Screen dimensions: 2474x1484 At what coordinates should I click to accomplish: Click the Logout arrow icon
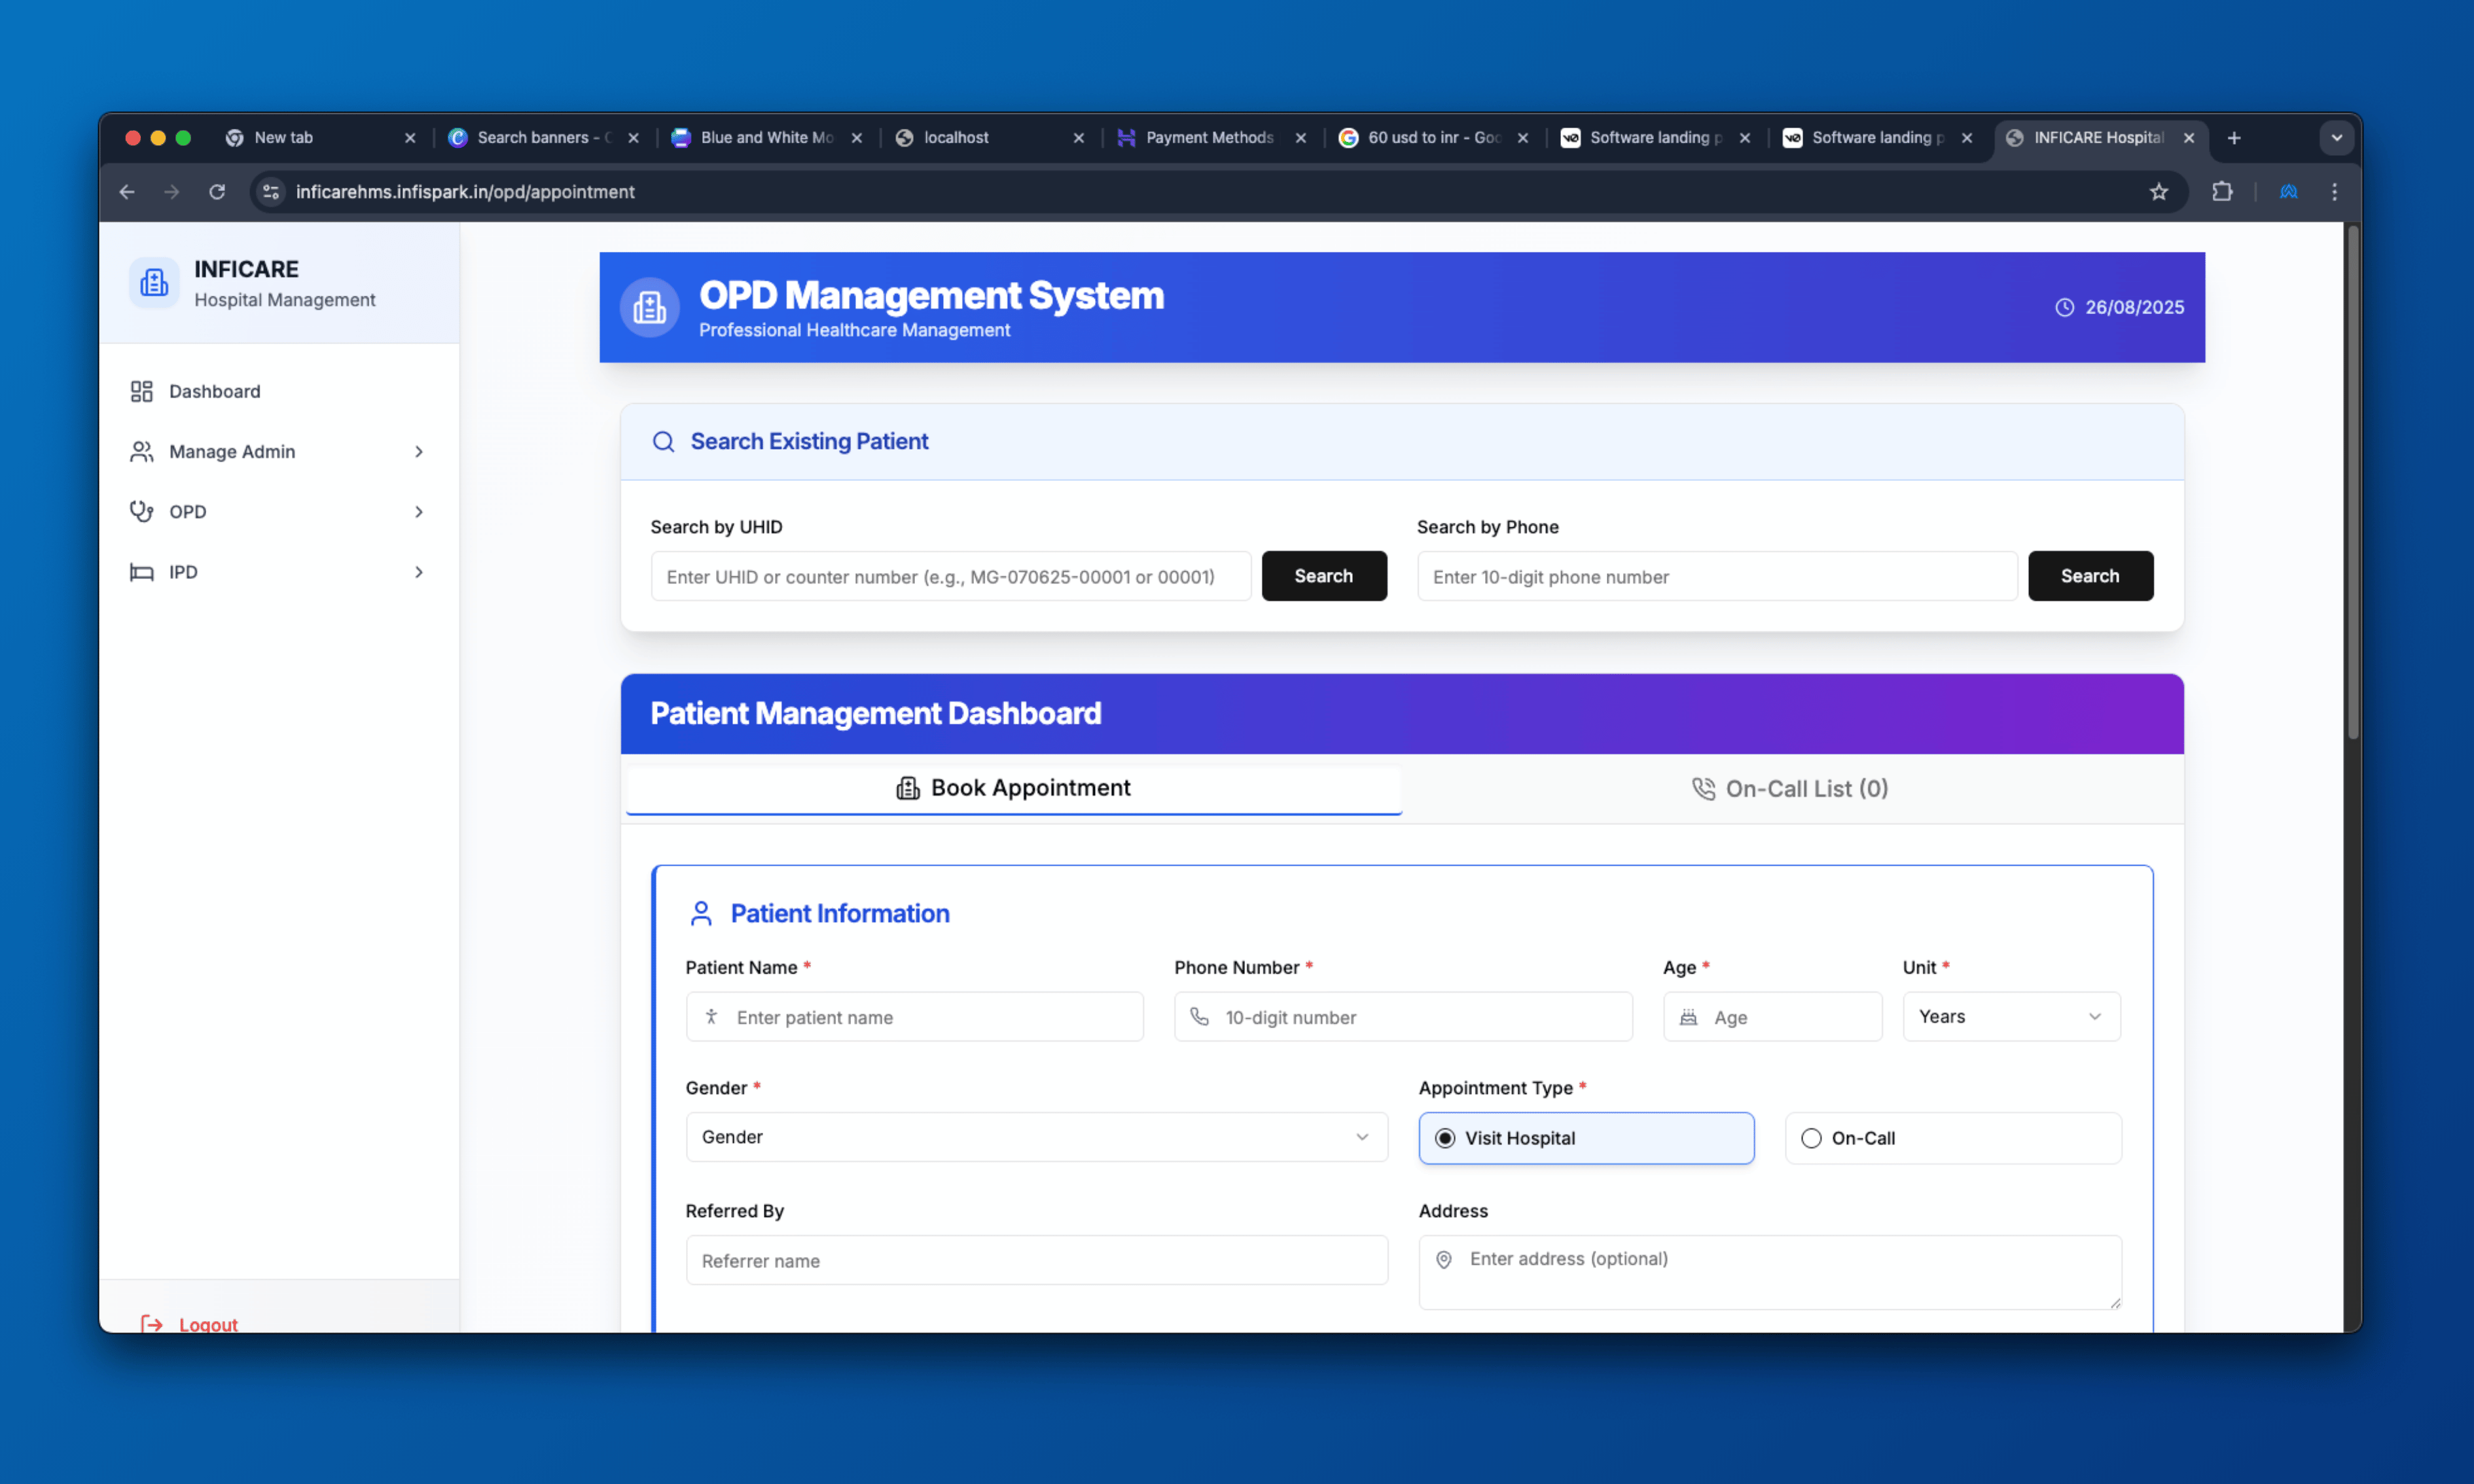pos(152,1323)
